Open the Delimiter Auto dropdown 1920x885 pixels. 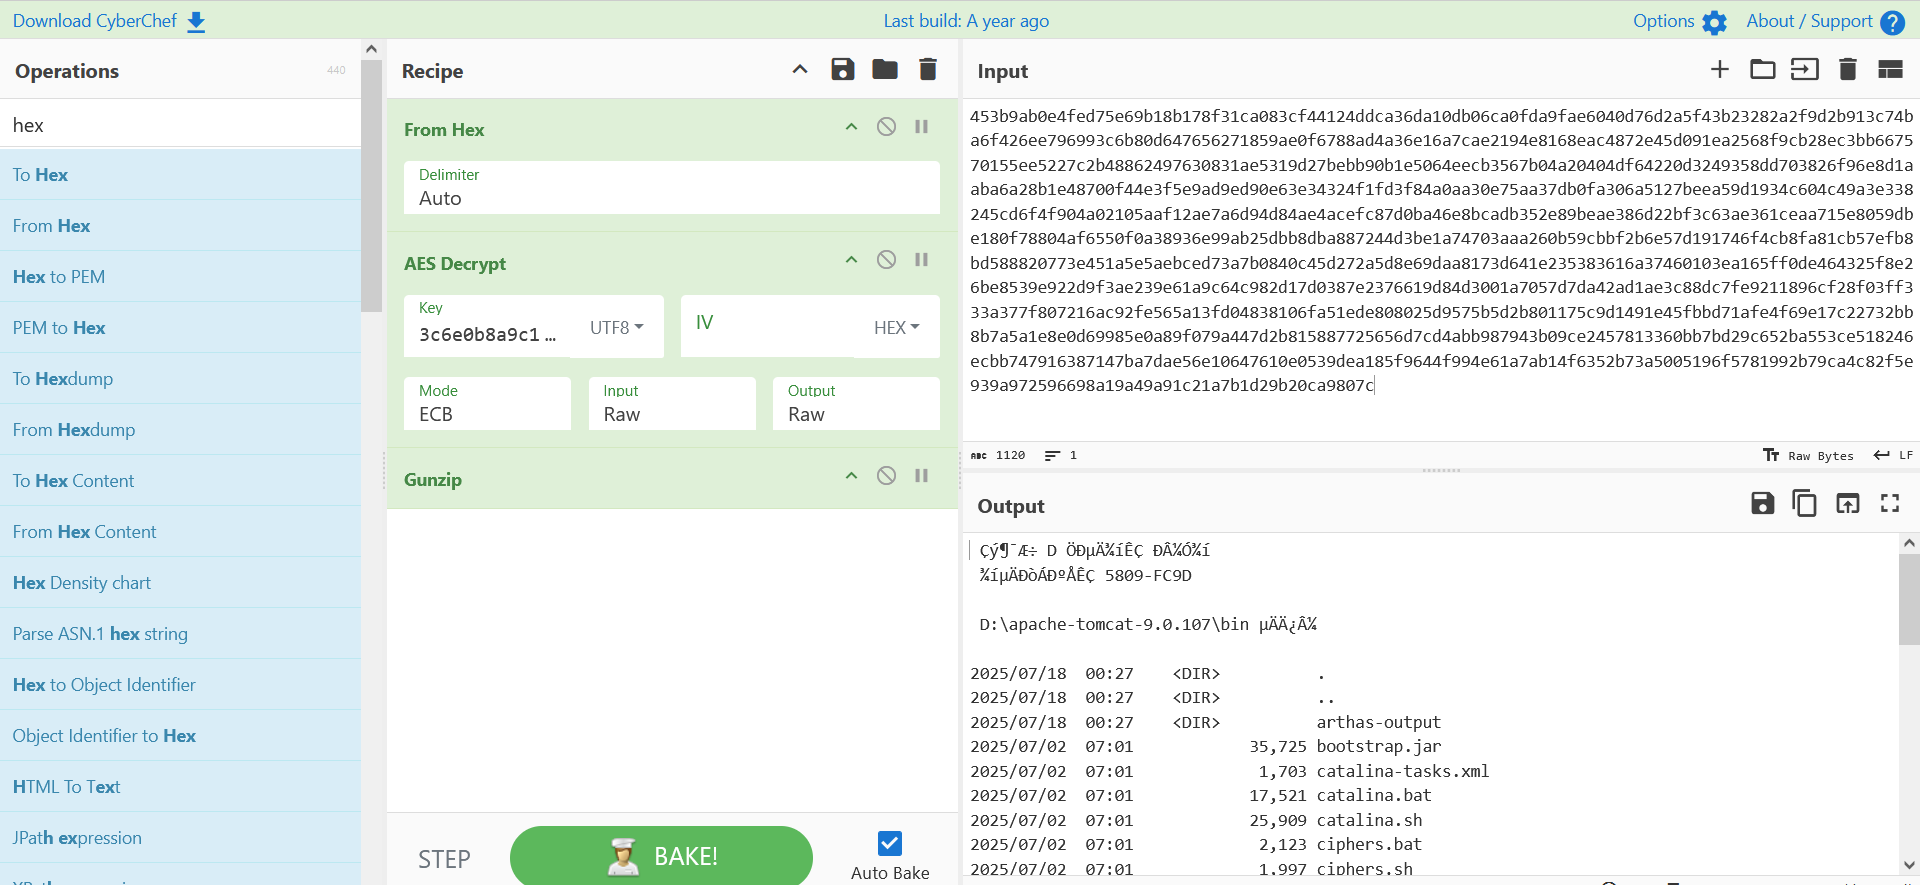point(671,188)
